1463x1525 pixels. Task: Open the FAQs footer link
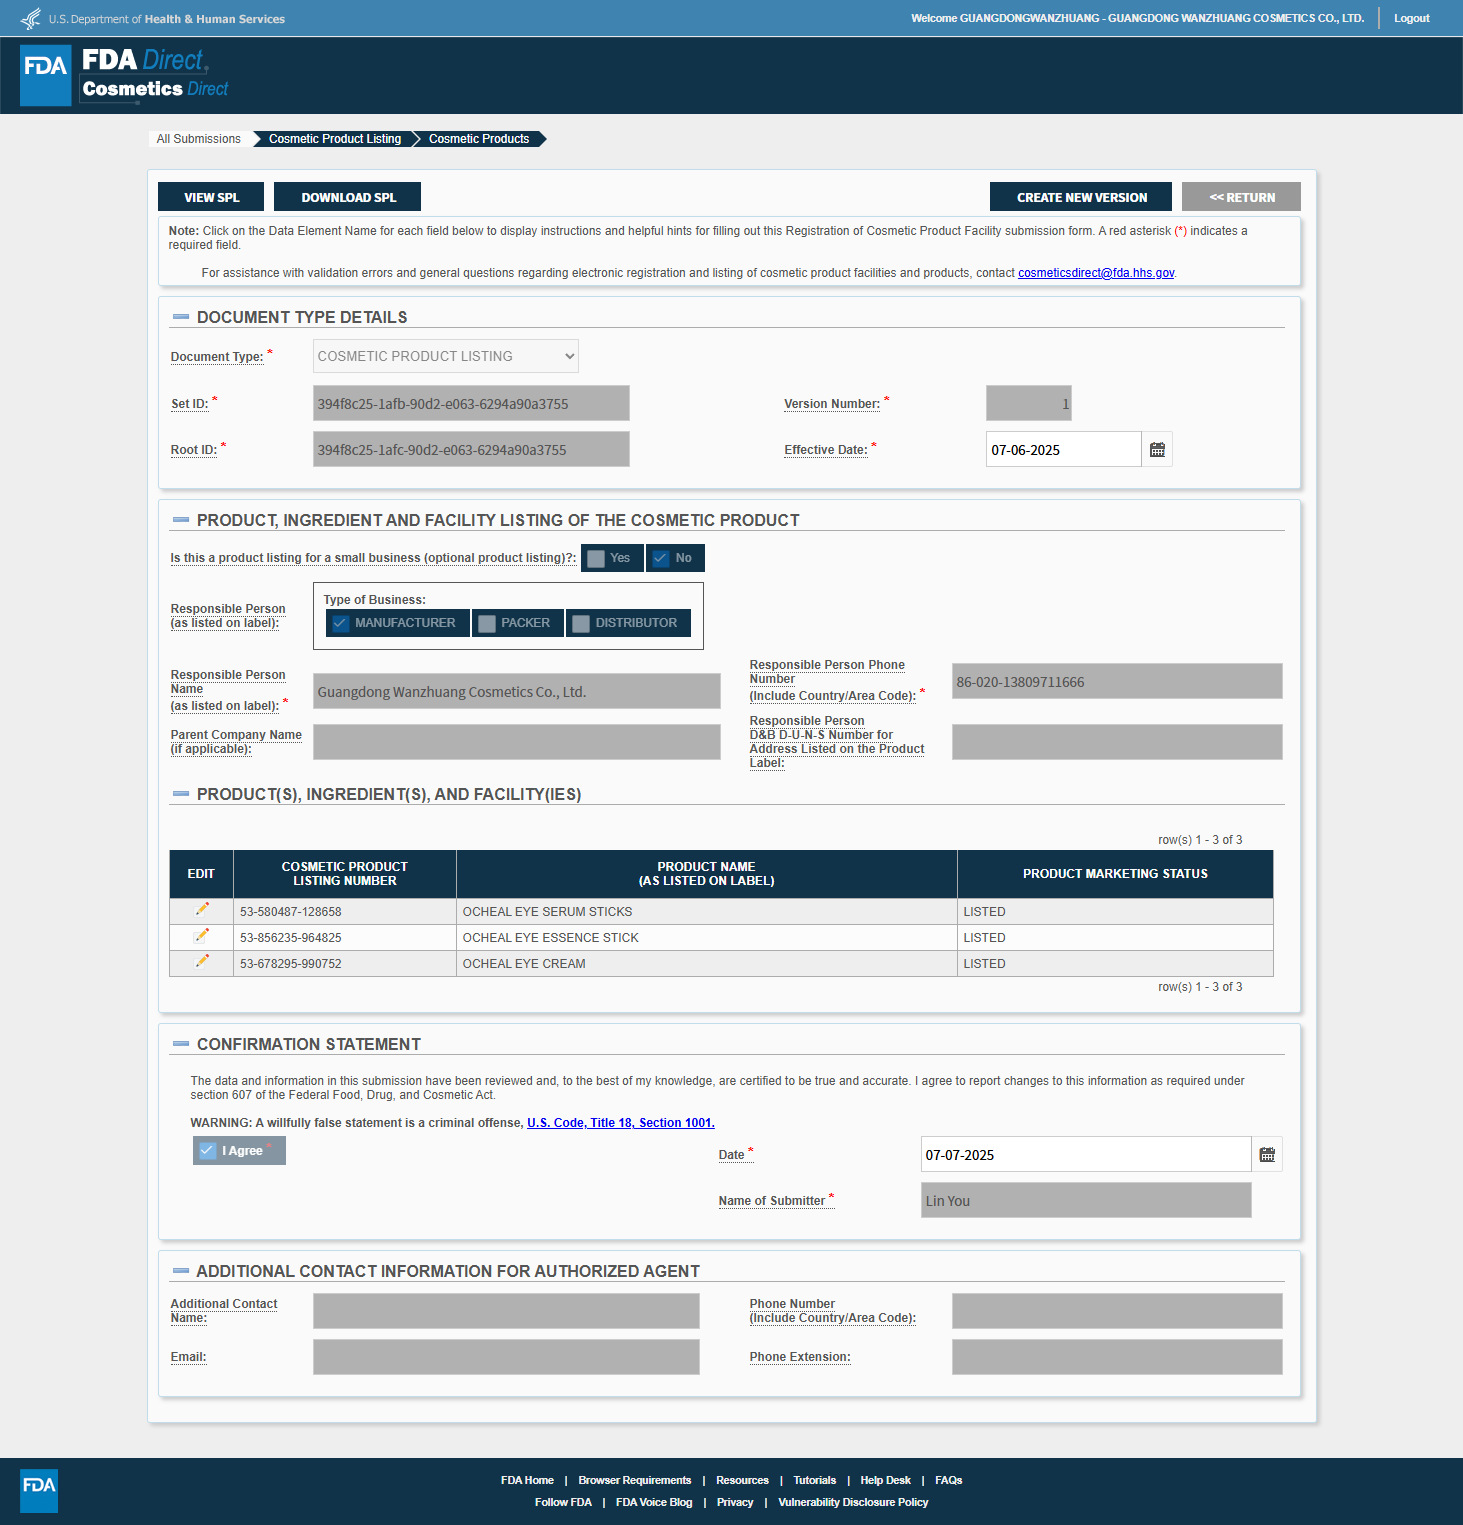tap(949, 1480)
